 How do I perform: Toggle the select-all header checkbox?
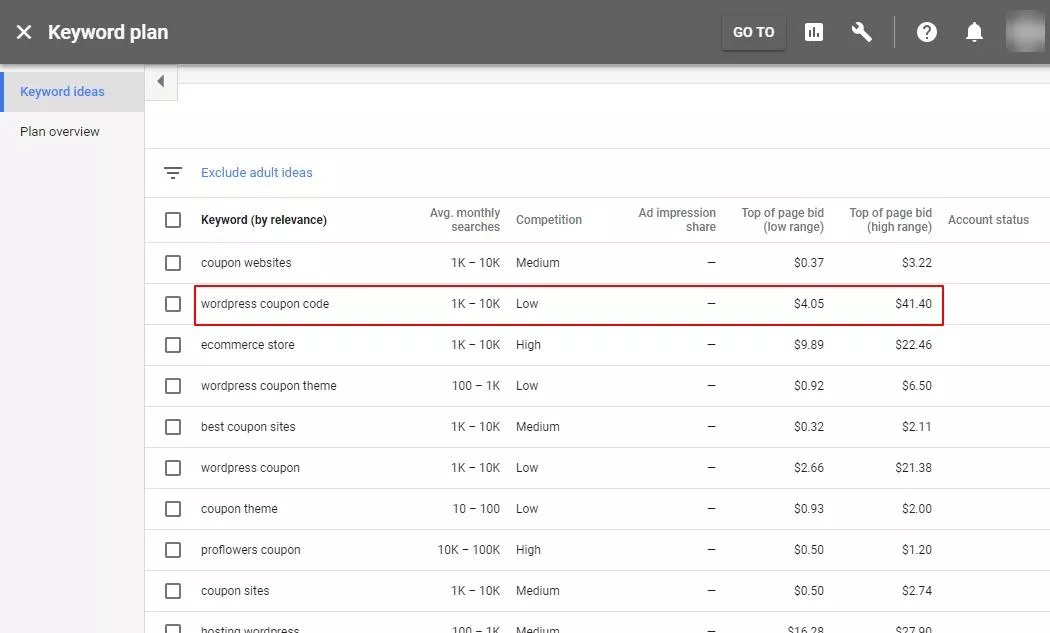(x=173, y=220)
